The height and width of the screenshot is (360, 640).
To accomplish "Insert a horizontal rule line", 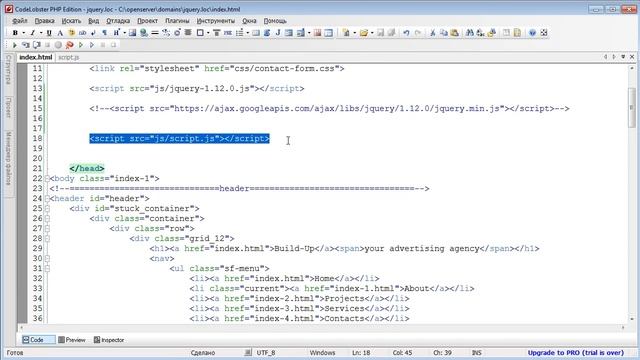I will coord(155,33).
